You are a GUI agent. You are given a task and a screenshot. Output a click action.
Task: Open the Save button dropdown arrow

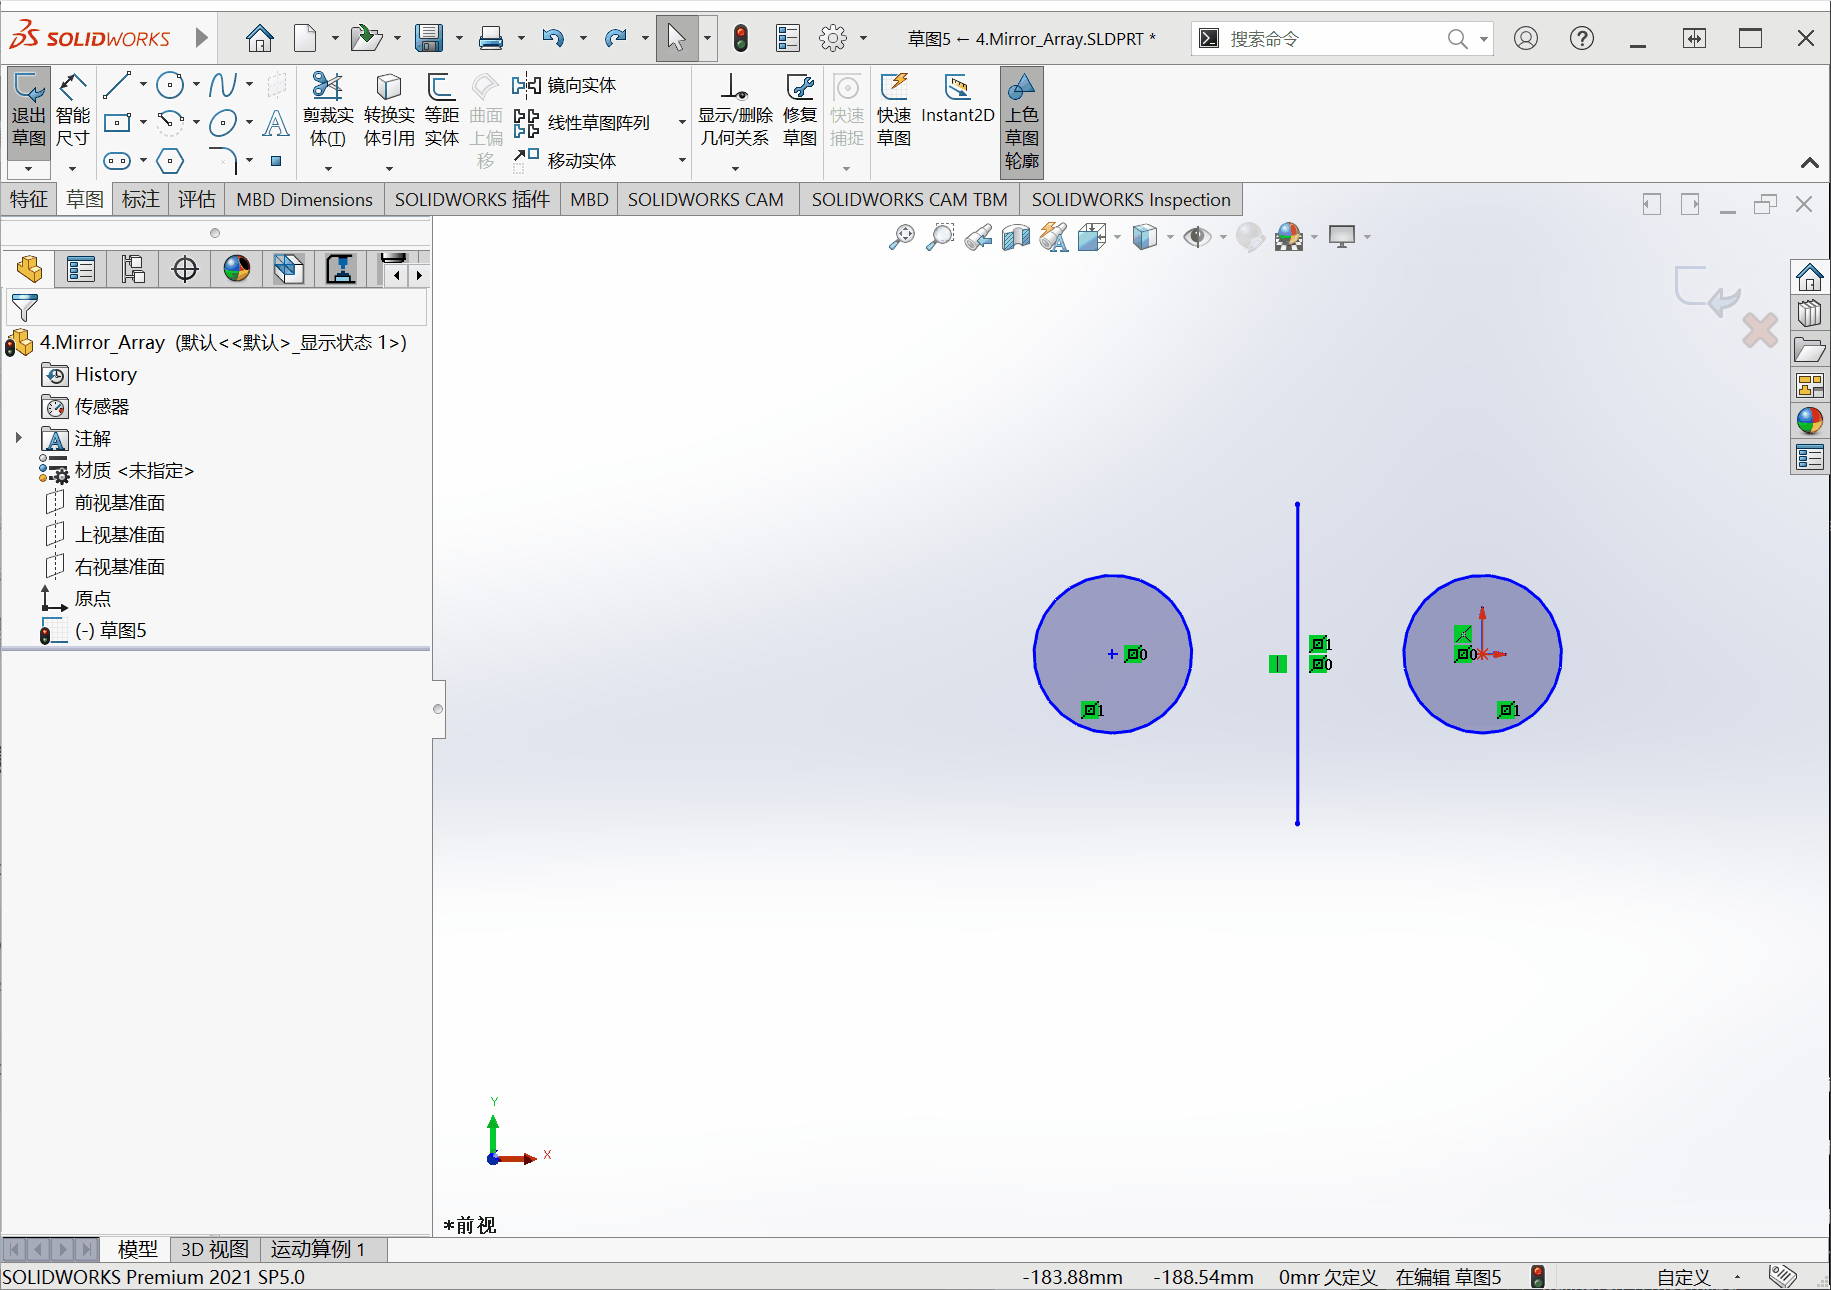(x=459, y=38)
